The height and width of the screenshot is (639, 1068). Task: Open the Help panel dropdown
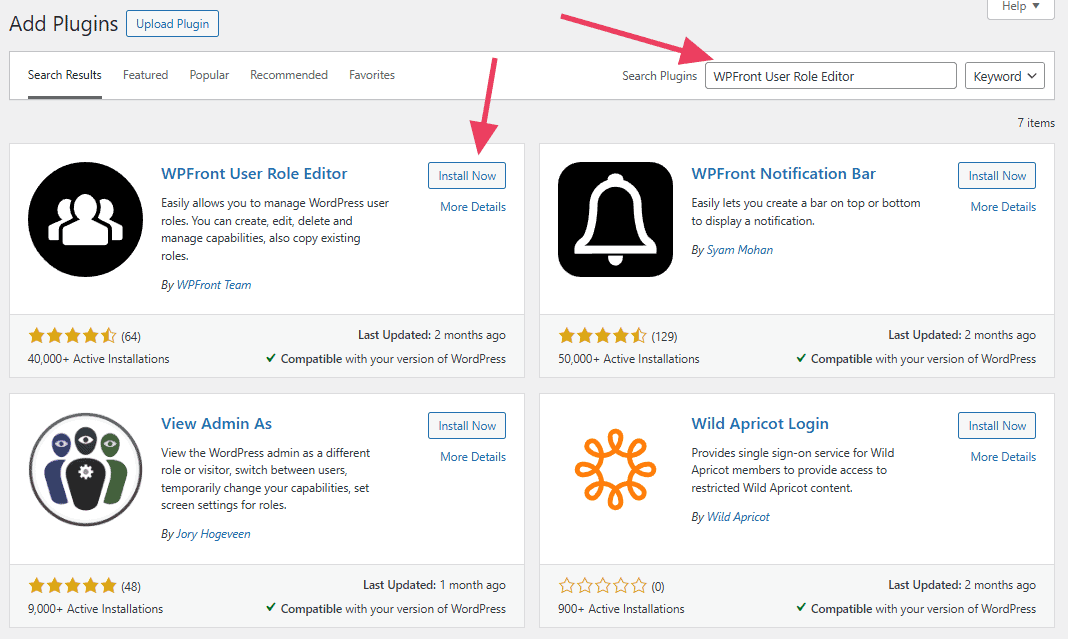point(1019,8)
